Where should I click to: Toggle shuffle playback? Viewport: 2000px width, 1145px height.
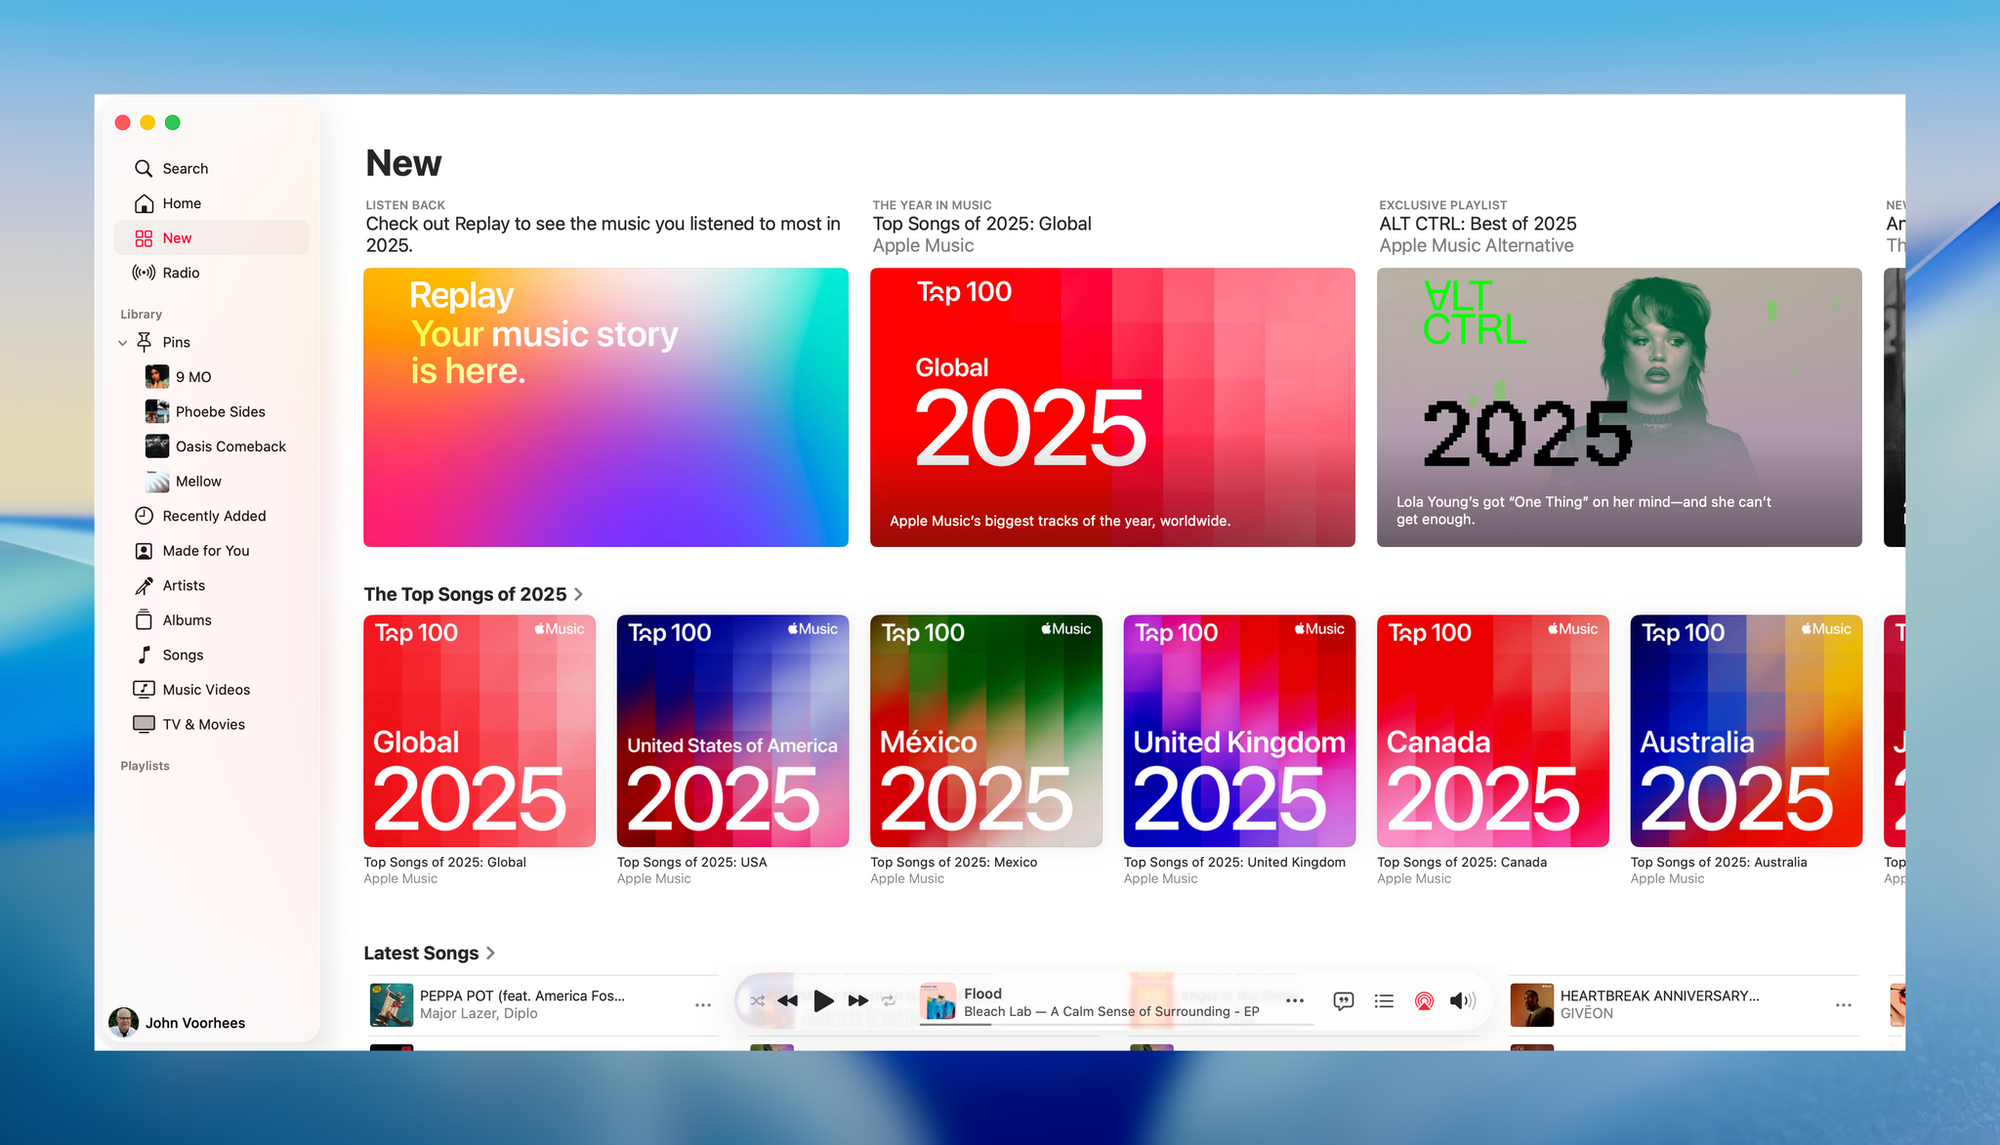757,1000
